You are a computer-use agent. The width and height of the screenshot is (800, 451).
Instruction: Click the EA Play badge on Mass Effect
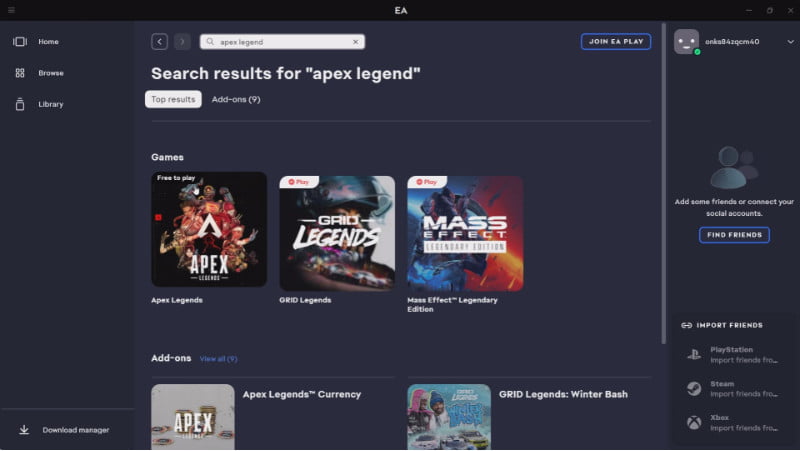[x=427, y=182]
